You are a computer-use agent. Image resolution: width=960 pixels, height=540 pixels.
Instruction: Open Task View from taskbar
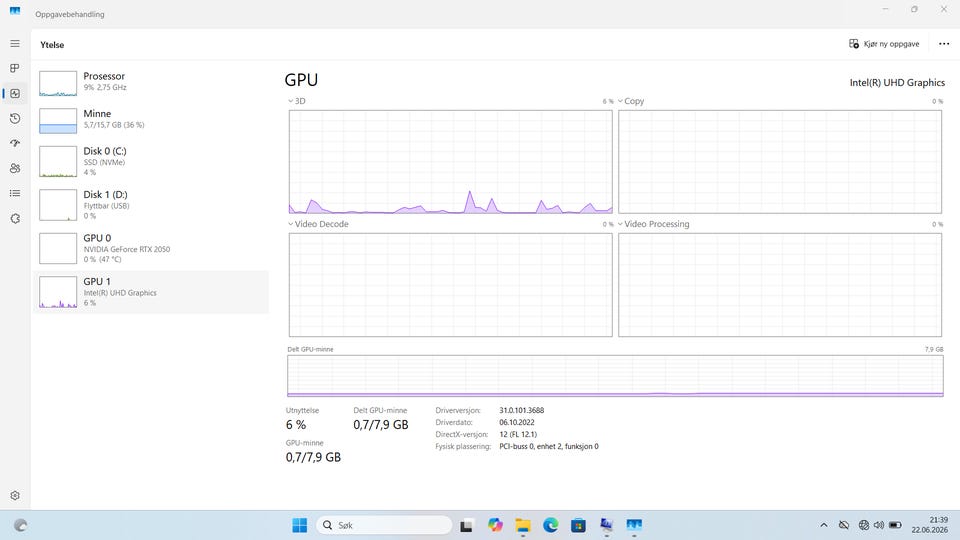coord(467,525)
